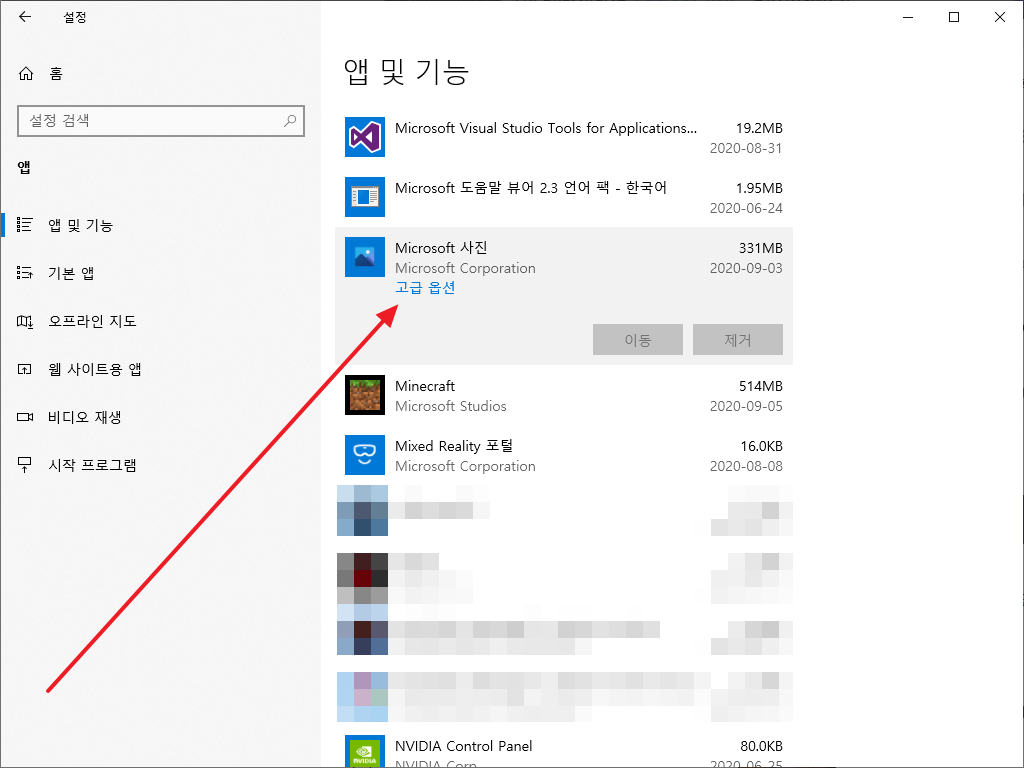
Task: Click the 514MB Minecraft size value
Action: (760, 386)
